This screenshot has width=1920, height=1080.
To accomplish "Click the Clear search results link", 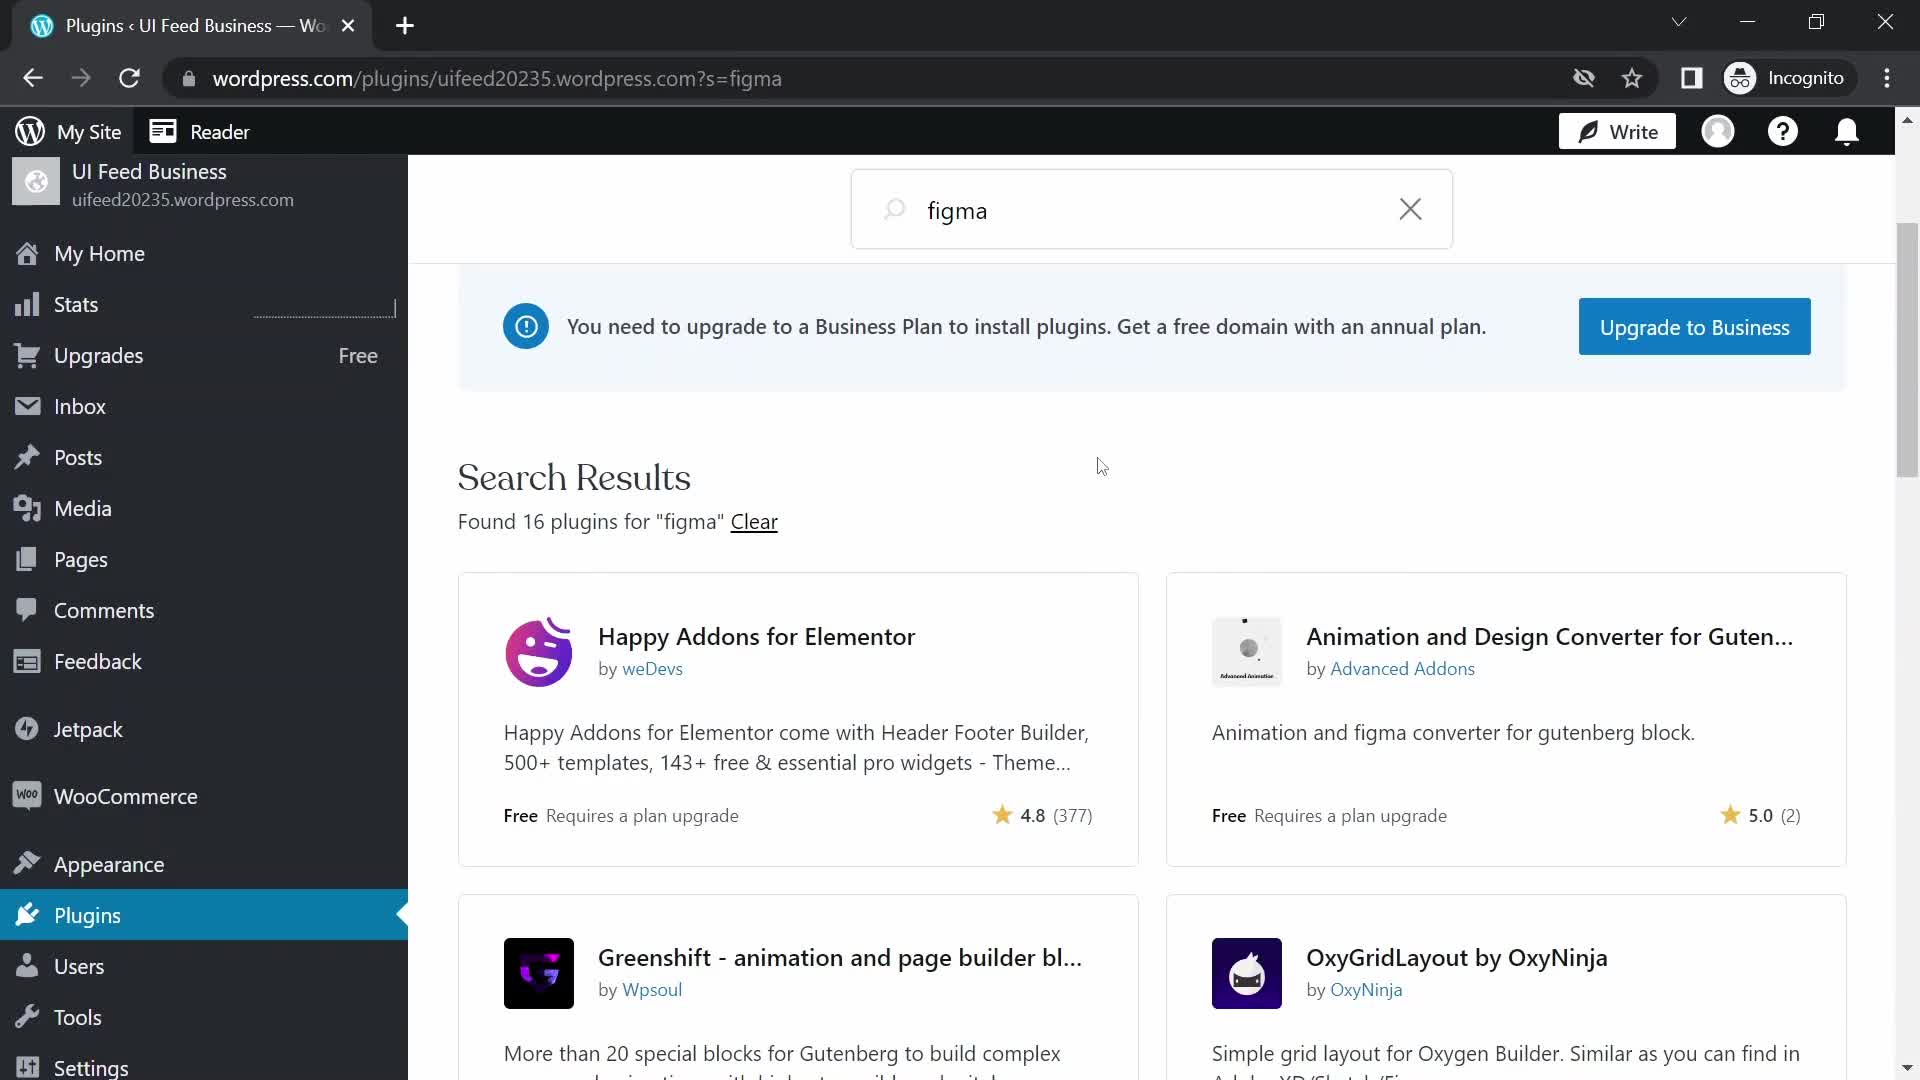I will 754,522.
